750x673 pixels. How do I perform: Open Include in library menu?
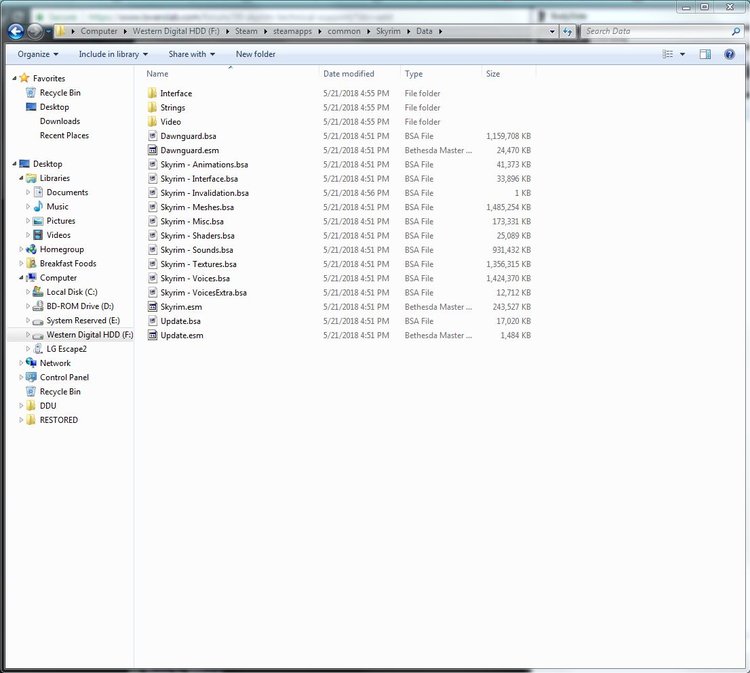pyautogui.click(x=113, y=54)
